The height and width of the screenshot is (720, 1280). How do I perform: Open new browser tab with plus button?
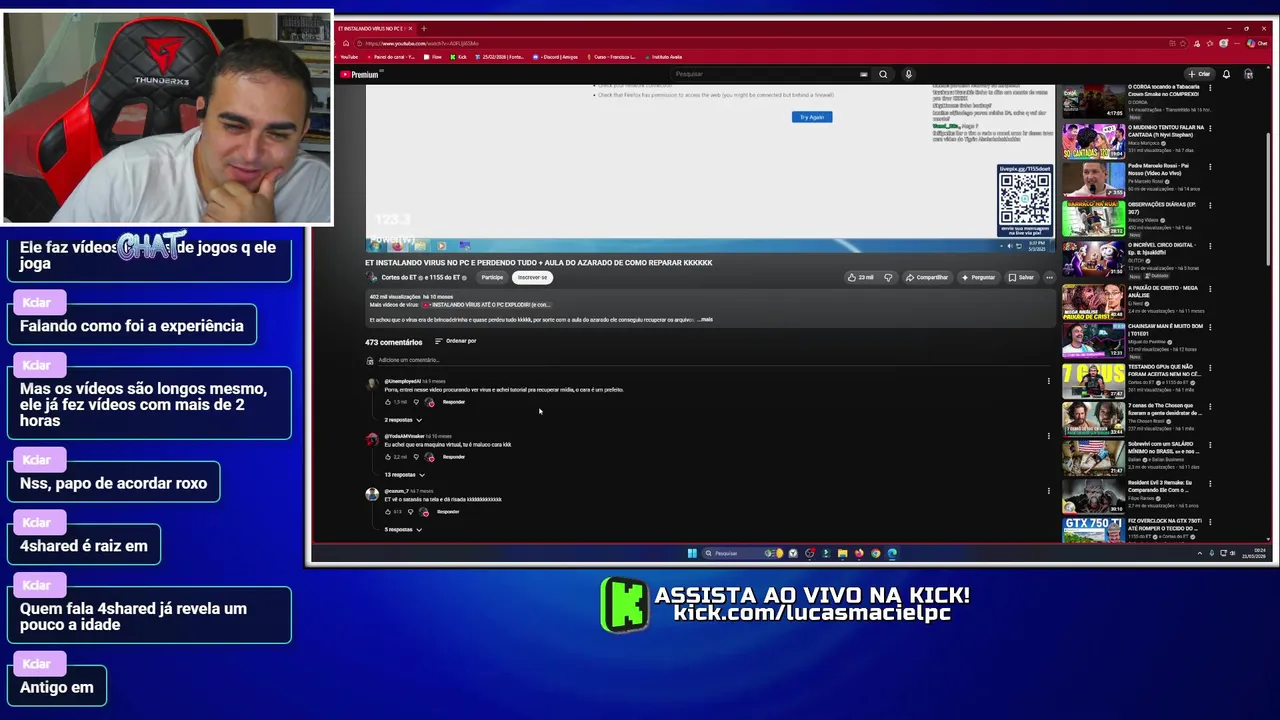[423, 28]
